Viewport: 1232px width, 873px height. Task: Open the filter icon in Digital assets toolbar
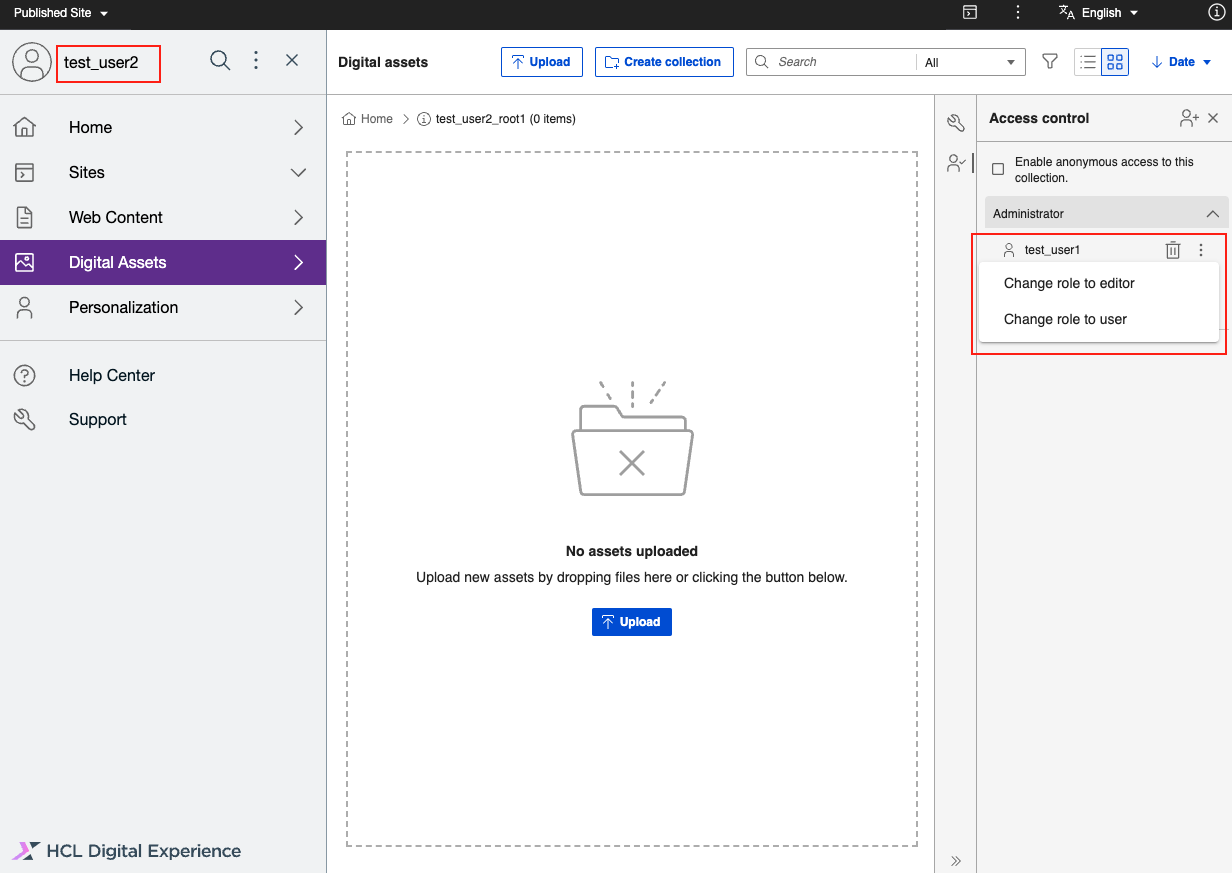point(1049,61)
